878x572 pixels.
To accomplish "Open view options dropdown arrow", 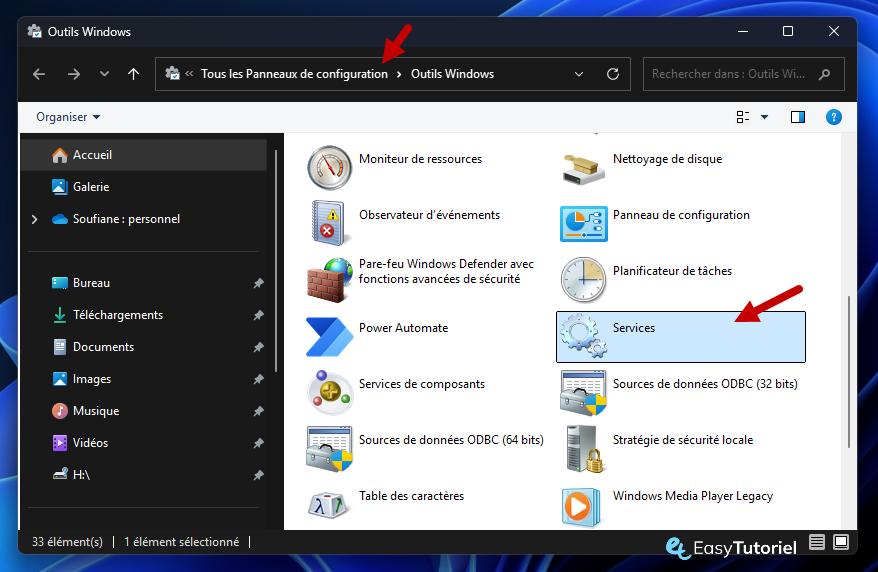I will (764, 117).
